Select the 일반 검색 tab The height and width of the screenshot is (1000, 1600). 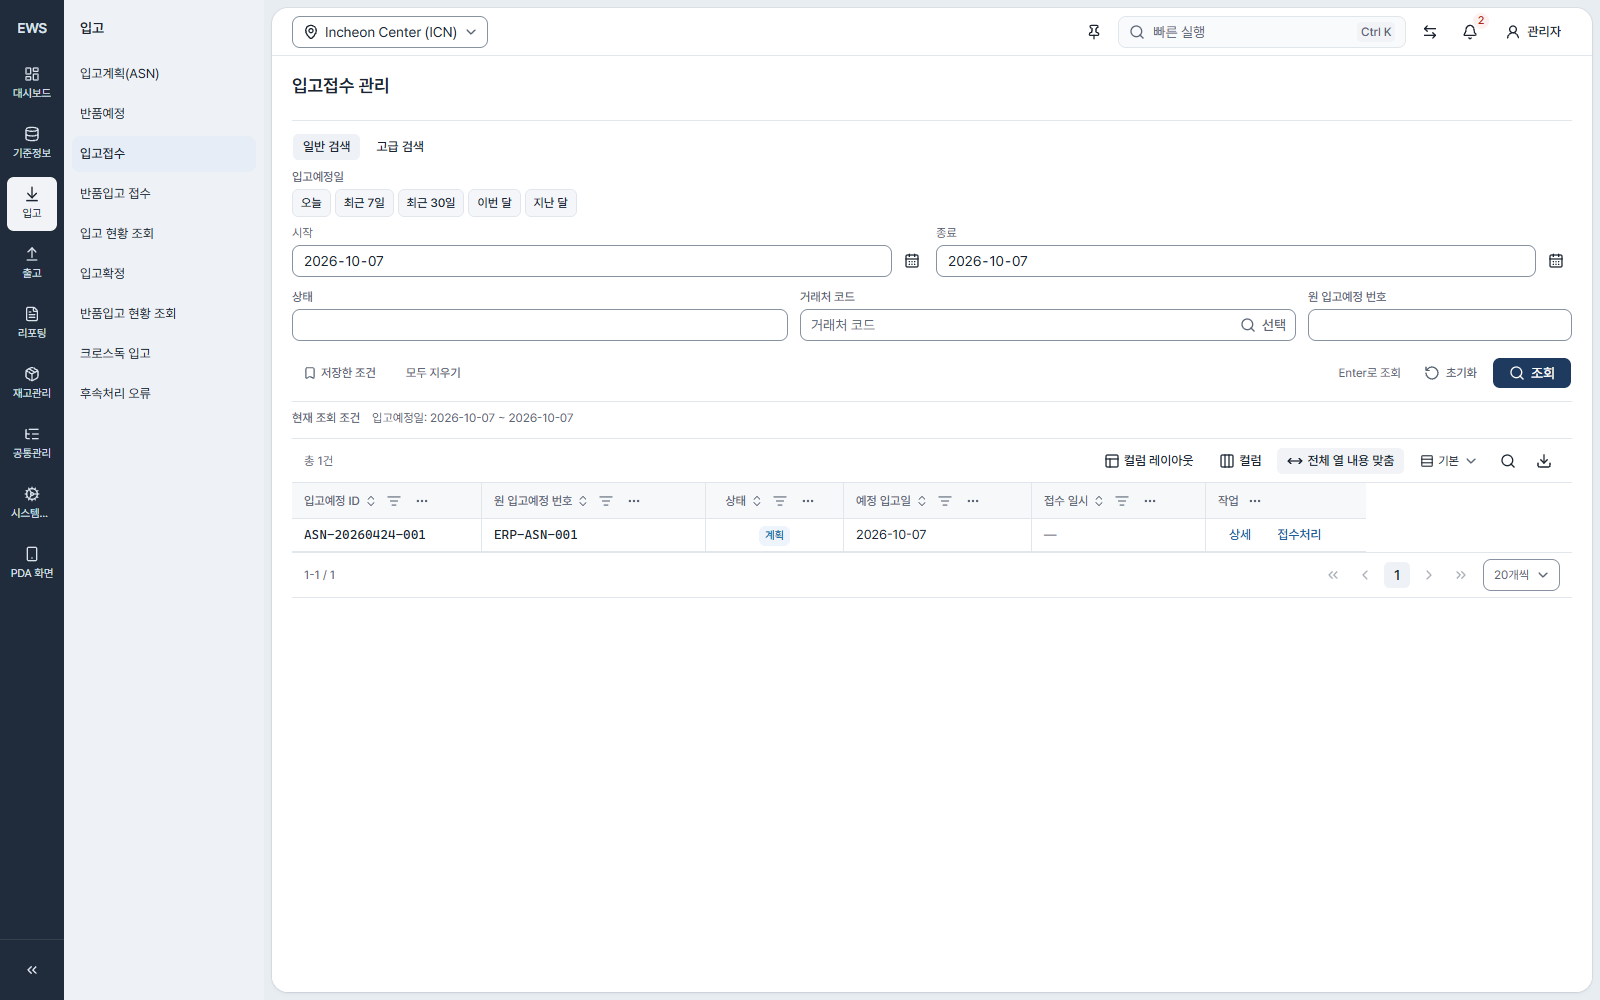point(326,147)
